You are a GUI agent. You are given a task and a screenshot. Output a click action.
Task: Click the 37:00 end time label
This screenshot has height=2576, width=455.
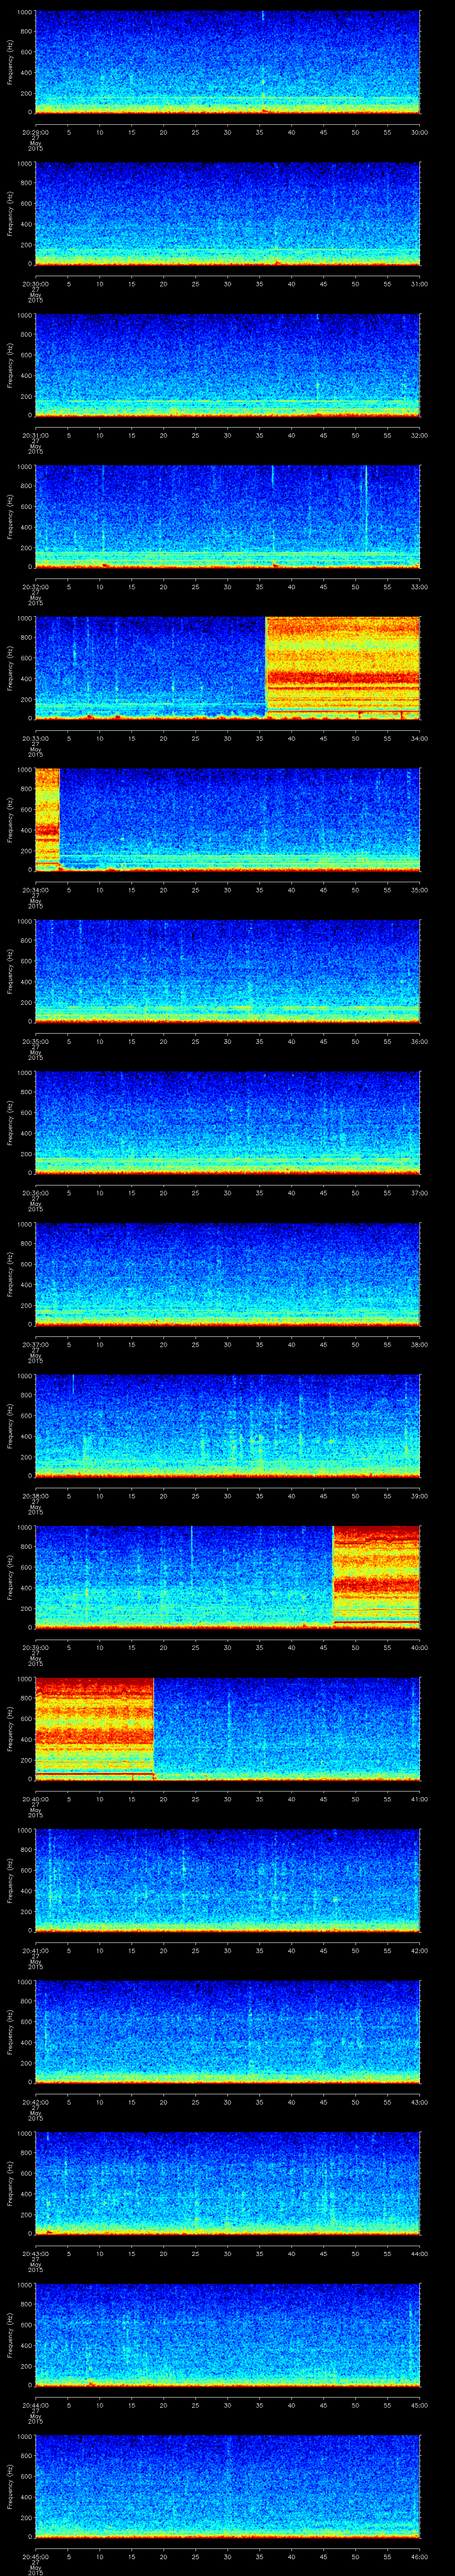[x=420, y=1193]
